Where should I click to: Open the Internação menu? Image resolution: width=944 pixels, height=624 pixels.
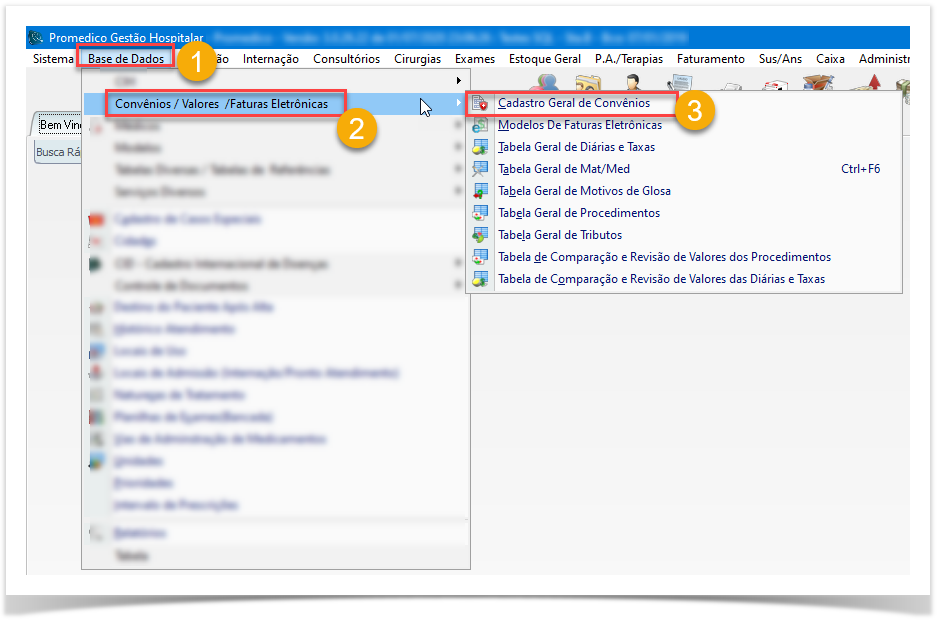(270, 59)
